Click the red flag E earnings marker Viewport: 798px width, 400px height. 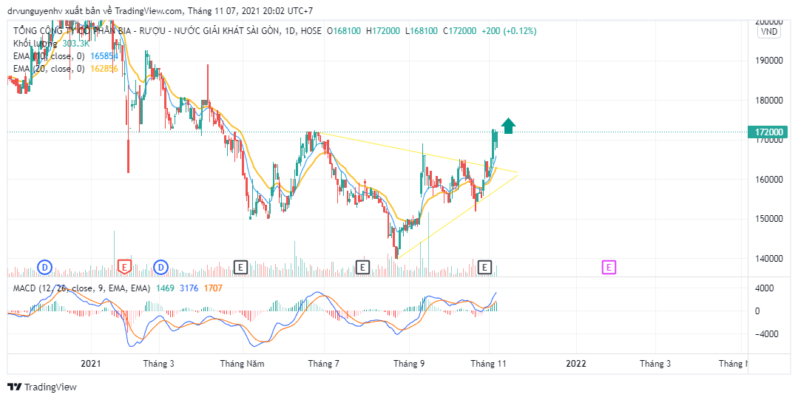[x=125, y=266]
